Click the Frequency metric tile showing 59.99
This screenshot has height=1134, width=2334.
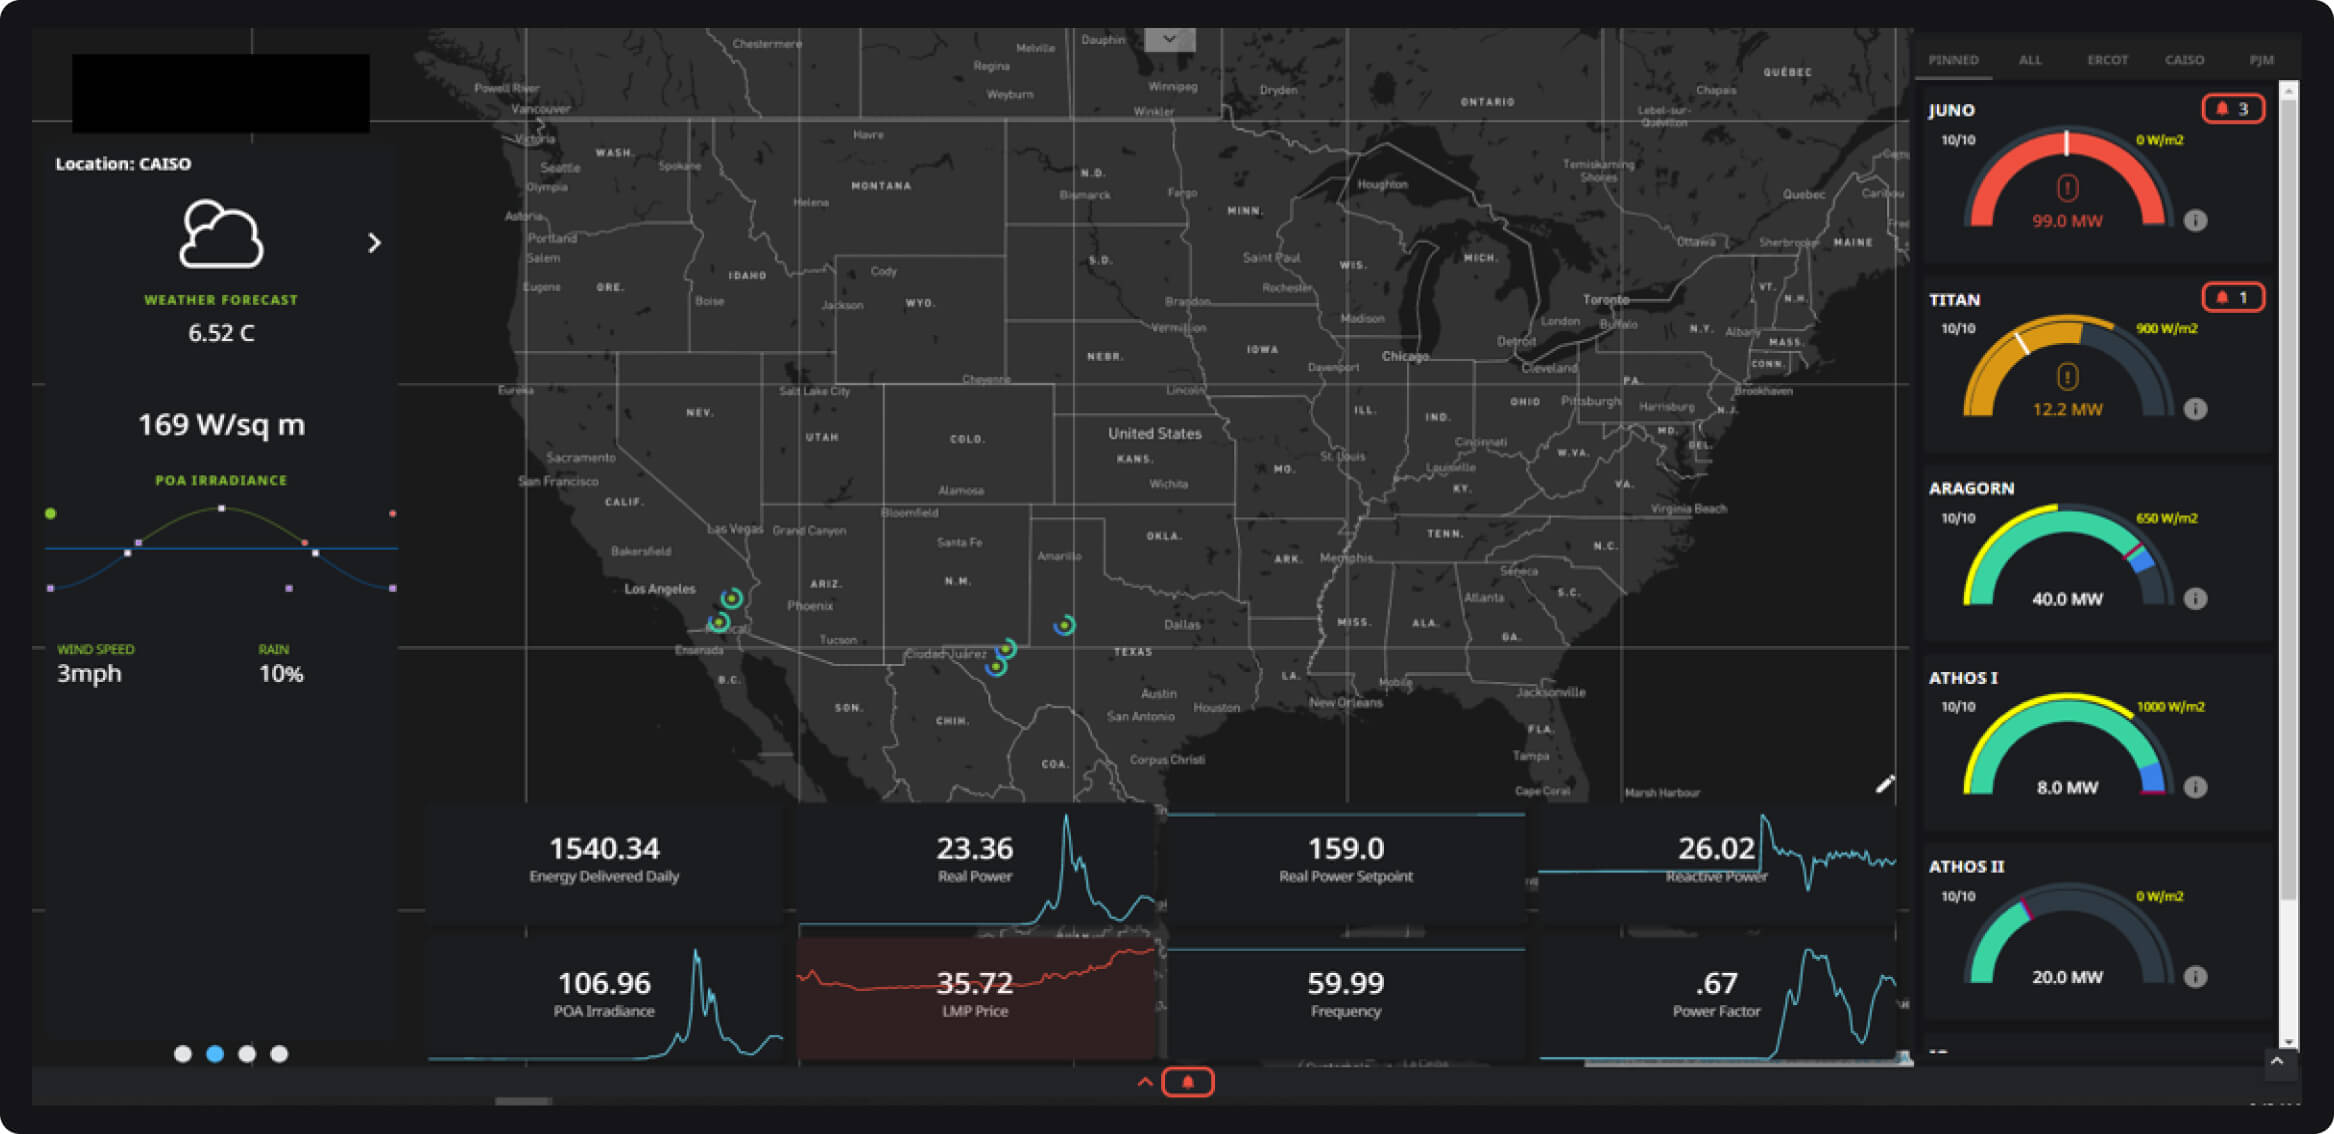click(1347, 995)
